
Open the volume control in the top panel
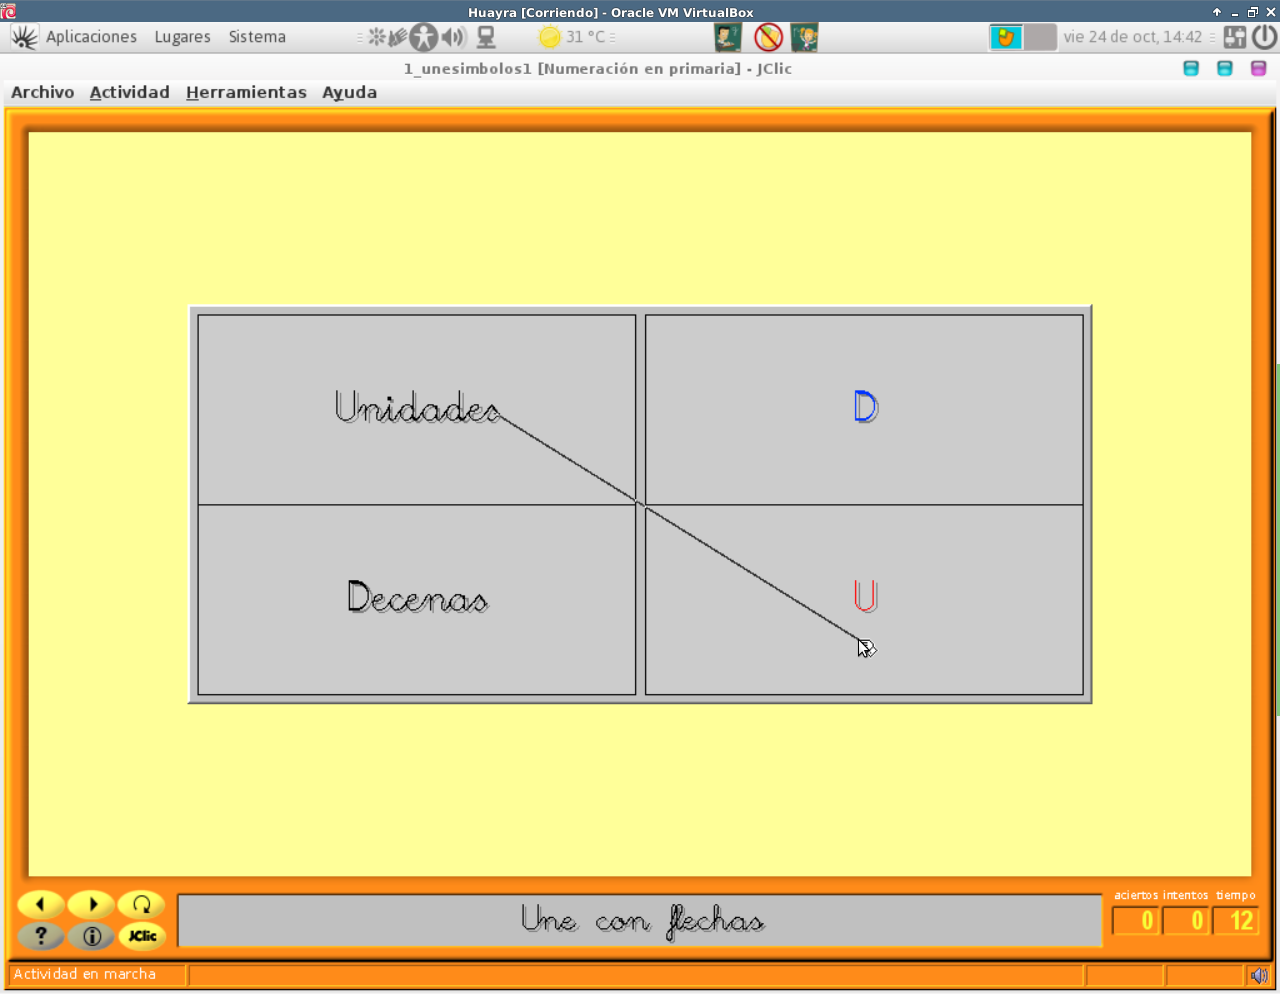pos(453,37)
